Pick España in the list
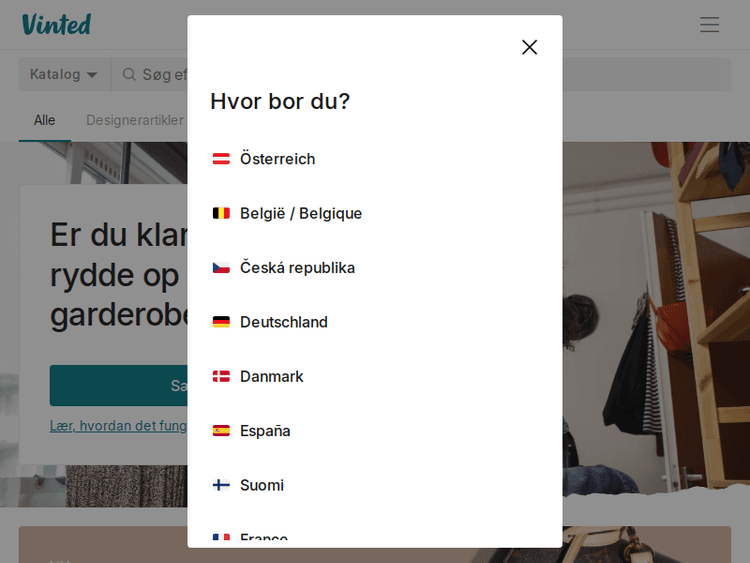The image size is (750, 563). tap(375, 431)
